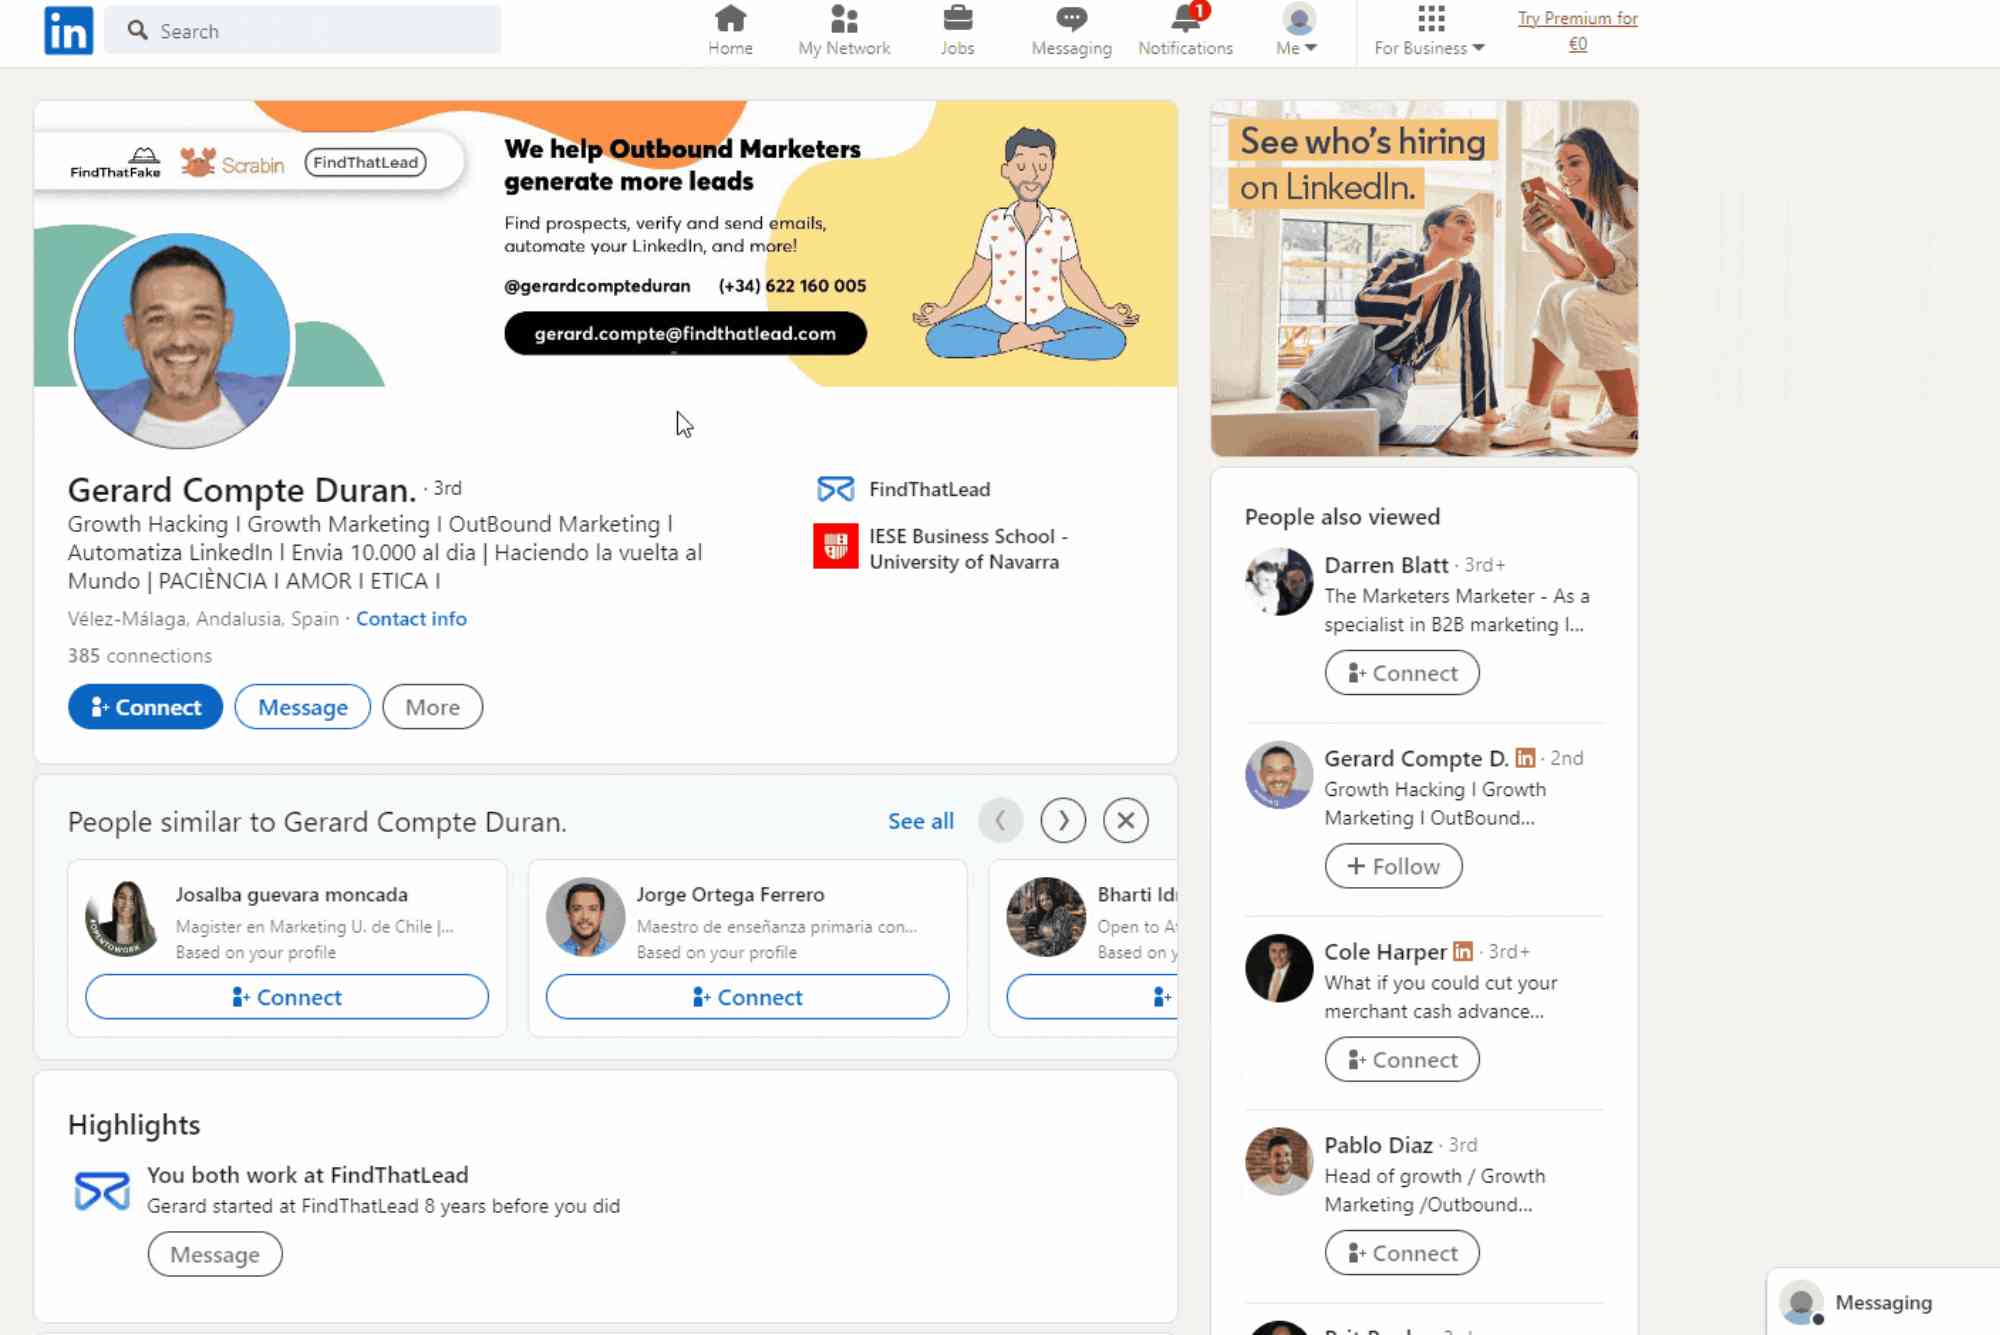Viewport: 2000px width, 1335px height.
Task: Click the FindThatLead company logo
Action: click(x=835, y=489)
